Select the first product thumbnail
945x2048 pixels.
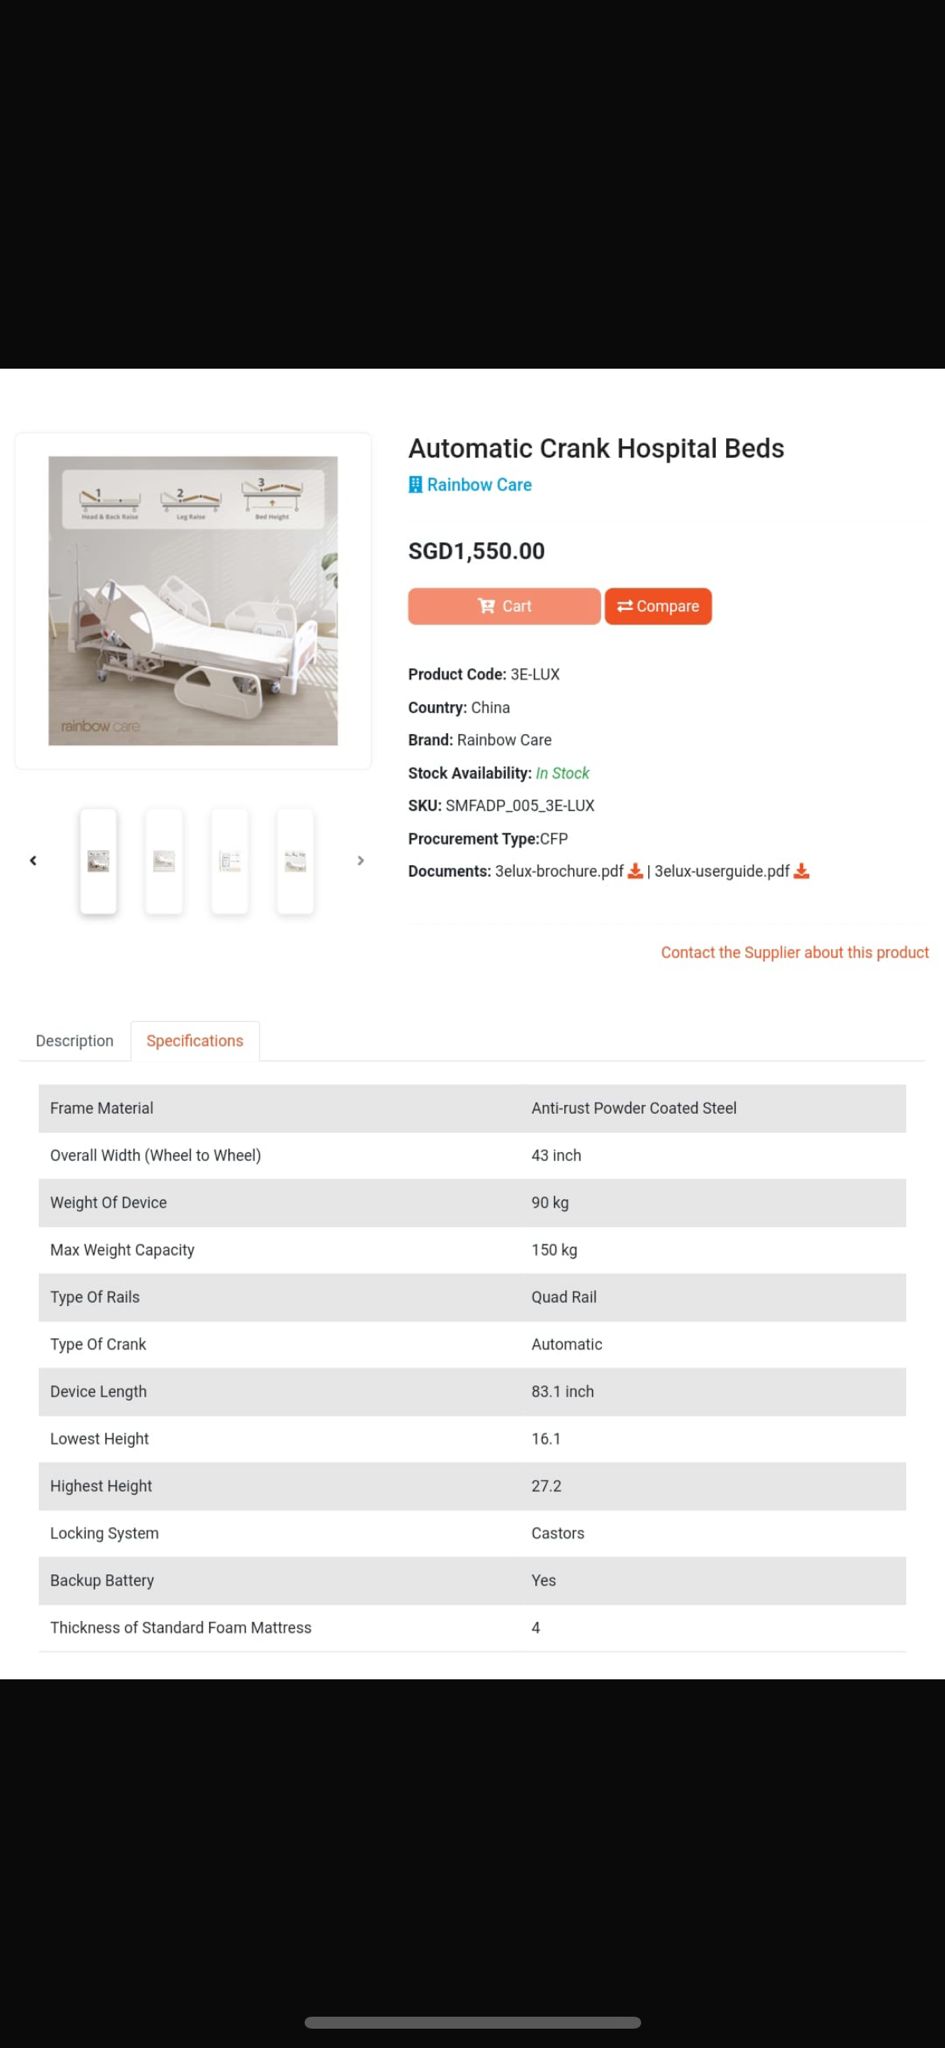(98, 861)
